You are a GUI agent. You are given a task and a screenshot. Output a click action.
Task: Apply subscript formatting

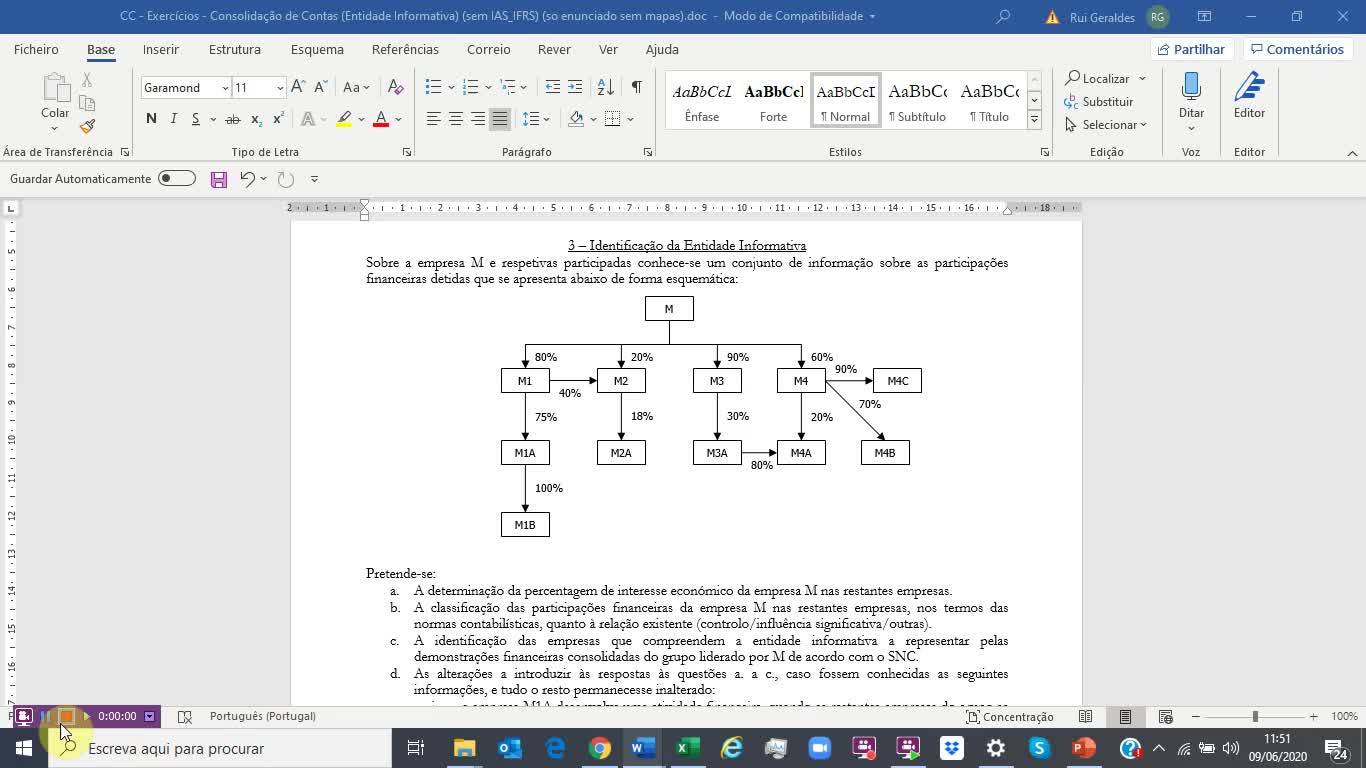coord(256,118)
